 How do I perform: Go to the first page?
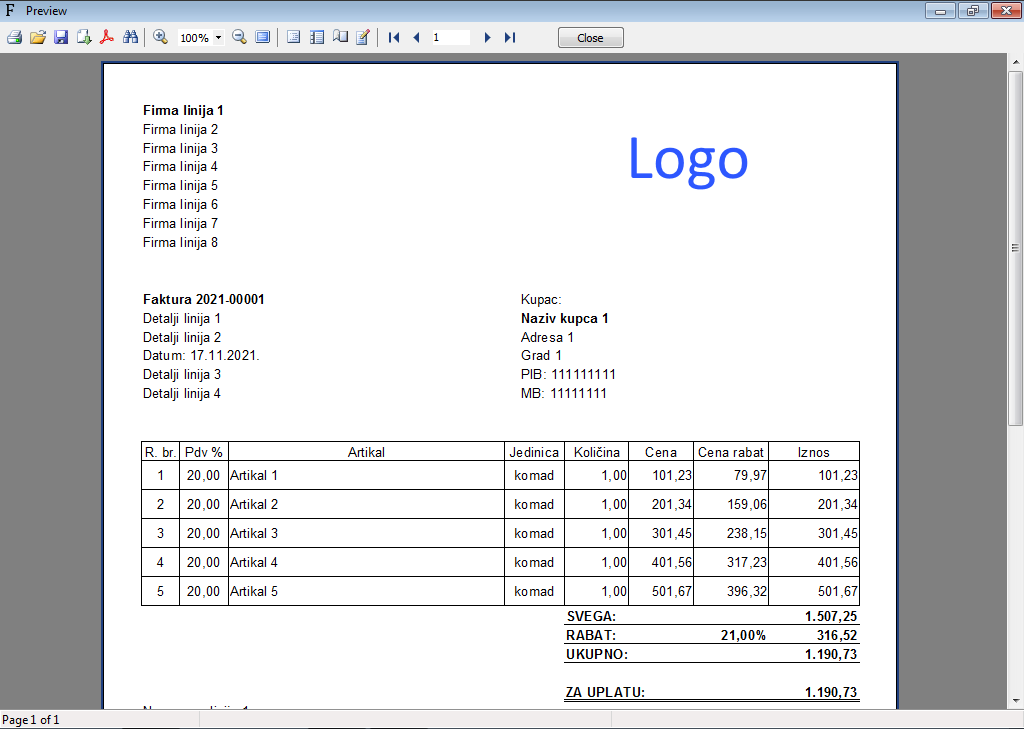pyautogui.click(x=394, y=37)
